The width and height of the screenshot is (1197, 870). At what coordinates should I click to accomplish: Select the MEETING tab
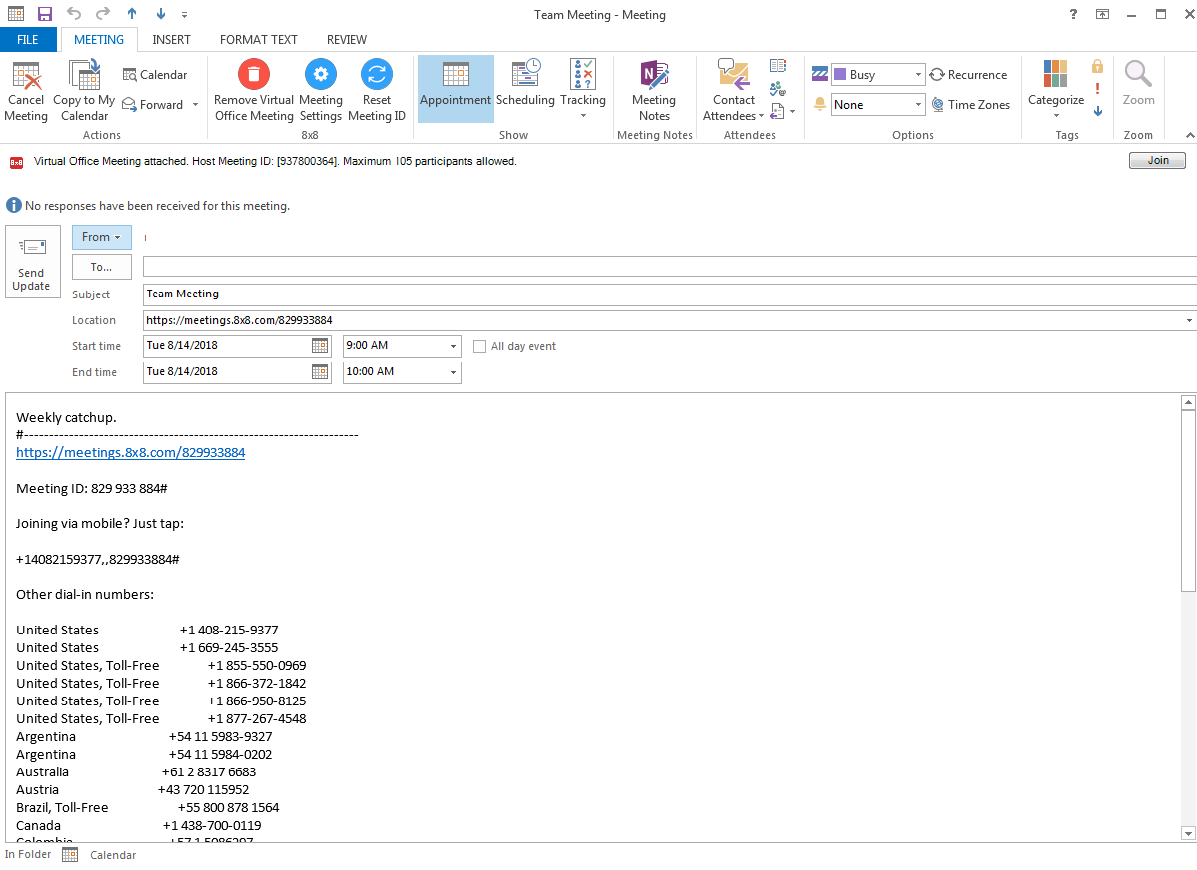(x=99, y=40)
